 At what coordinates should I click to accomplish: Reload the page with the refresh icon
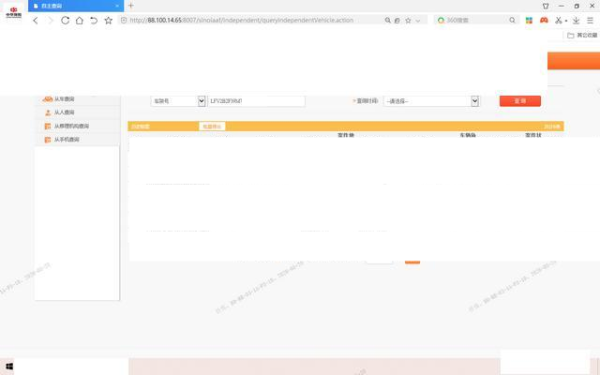tap(65, 20)
